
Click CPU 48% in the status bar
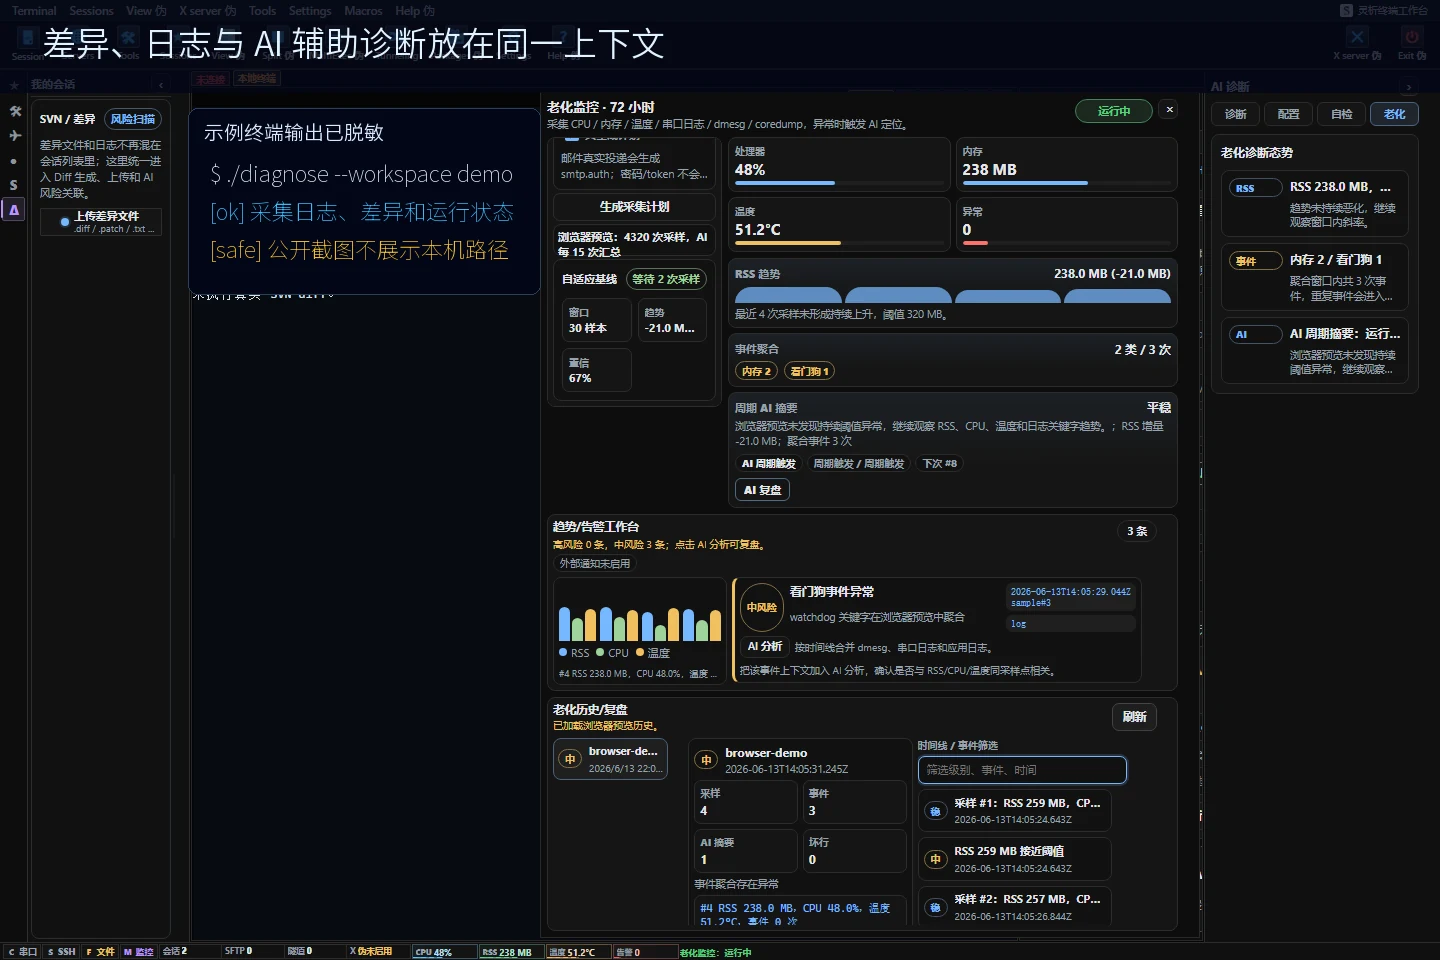[x=445, y=952]
